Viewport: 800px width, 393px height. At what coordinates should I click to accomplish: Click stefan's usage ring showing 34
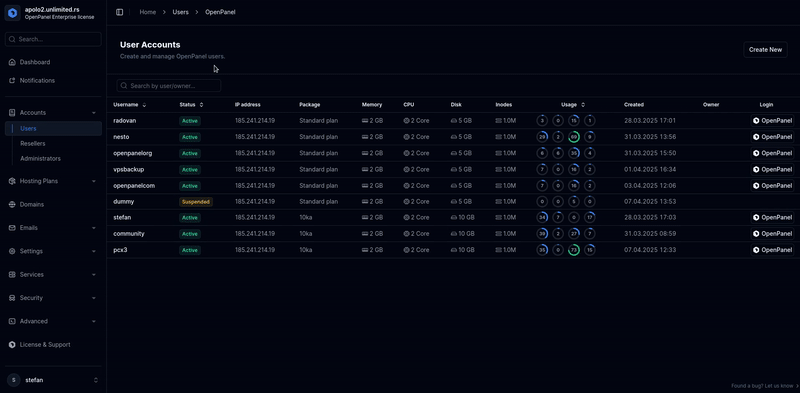coord(542,217)
